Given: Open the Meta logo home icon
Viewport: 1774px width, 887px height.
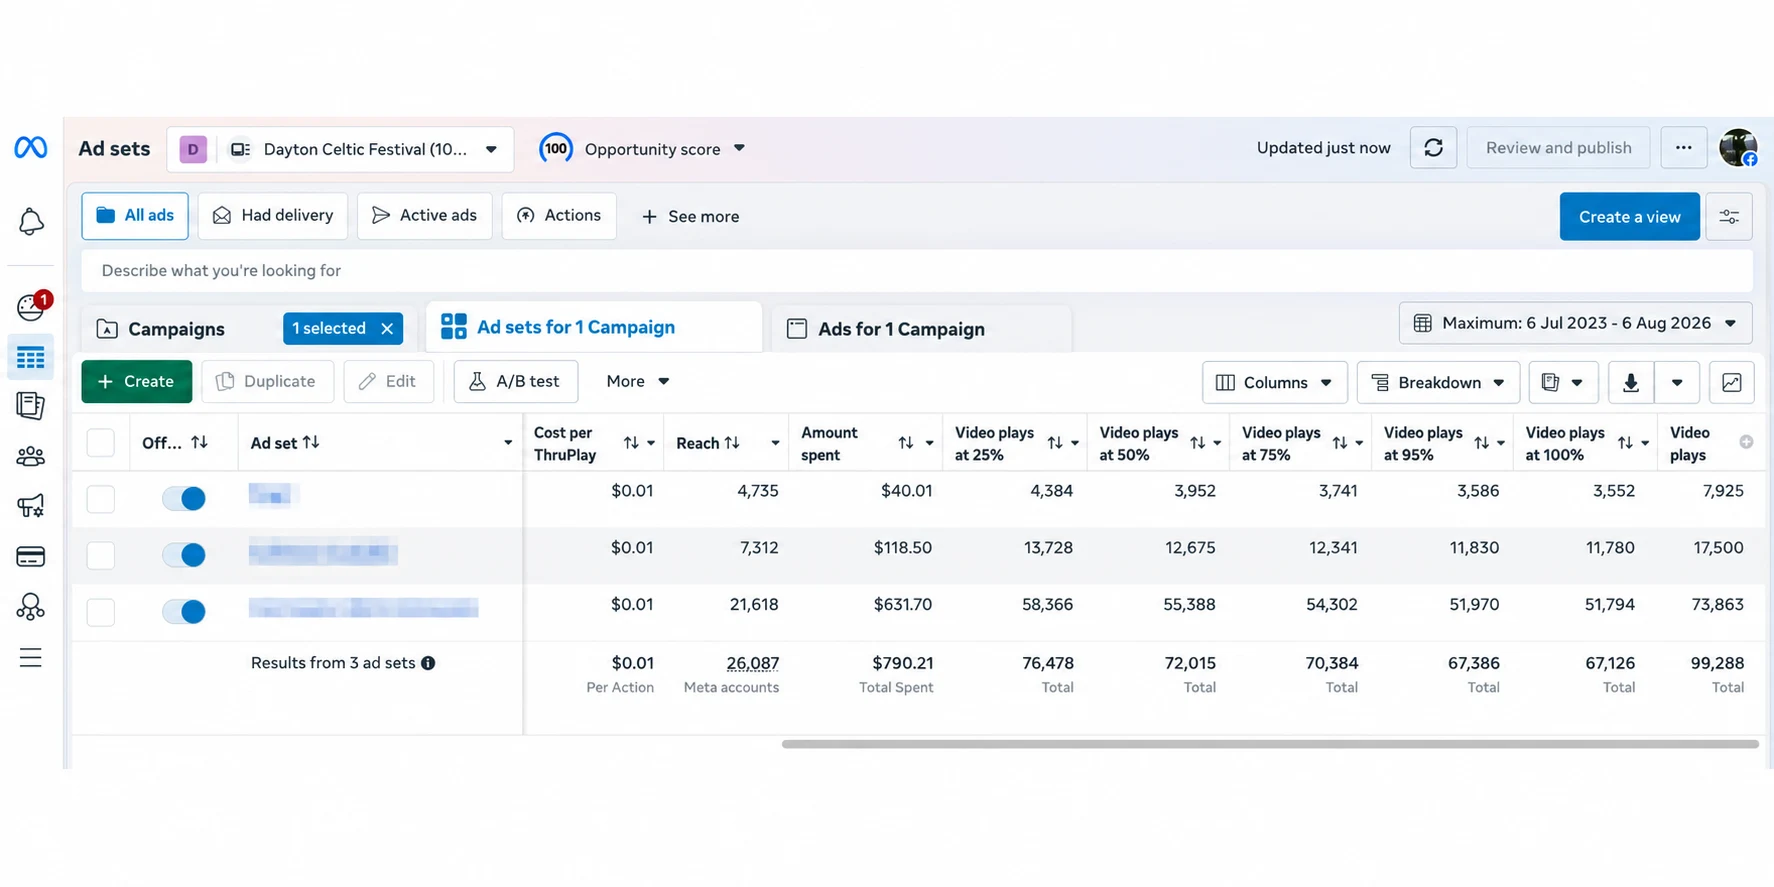Looking at the screenshot, I should 31,148.
